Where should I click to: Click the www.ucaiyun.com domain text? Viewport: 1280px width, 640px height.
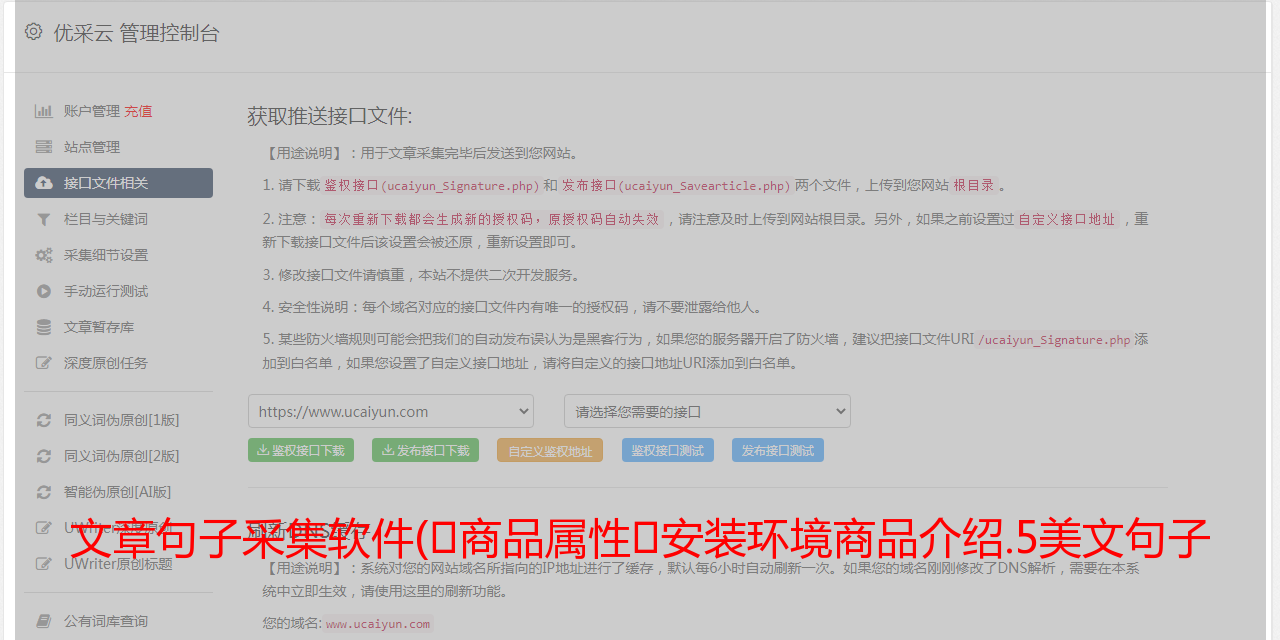coord(378,624)
